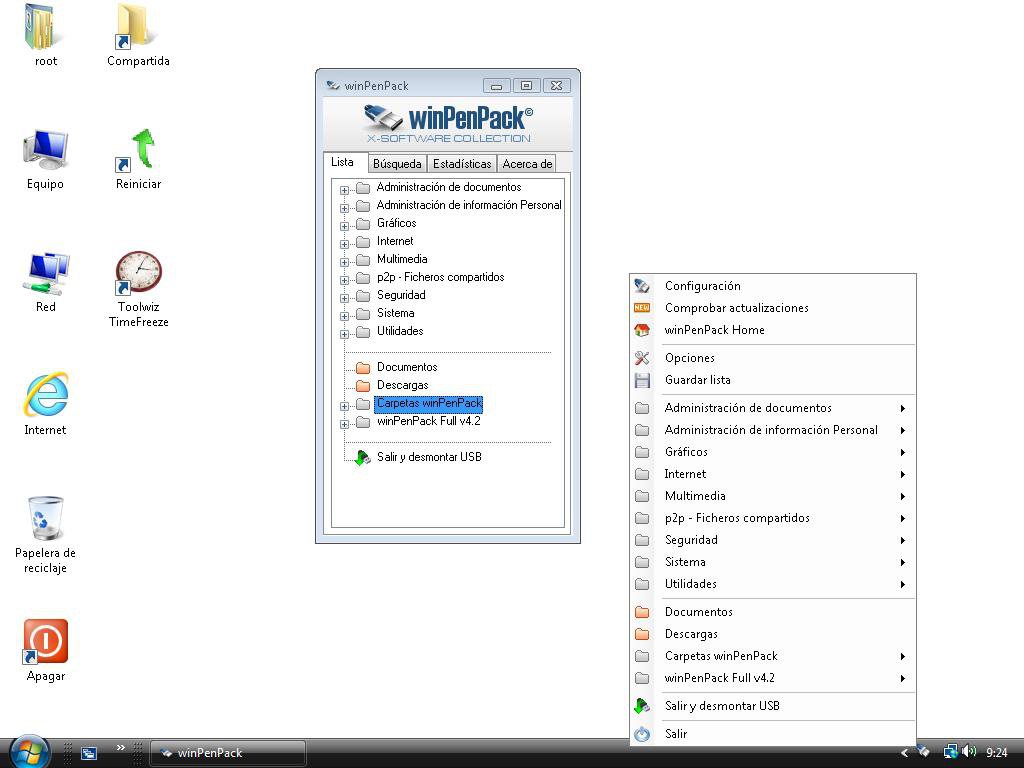Expand the Internet tree node
1024x768 pixels.
(x=344, y=244)
